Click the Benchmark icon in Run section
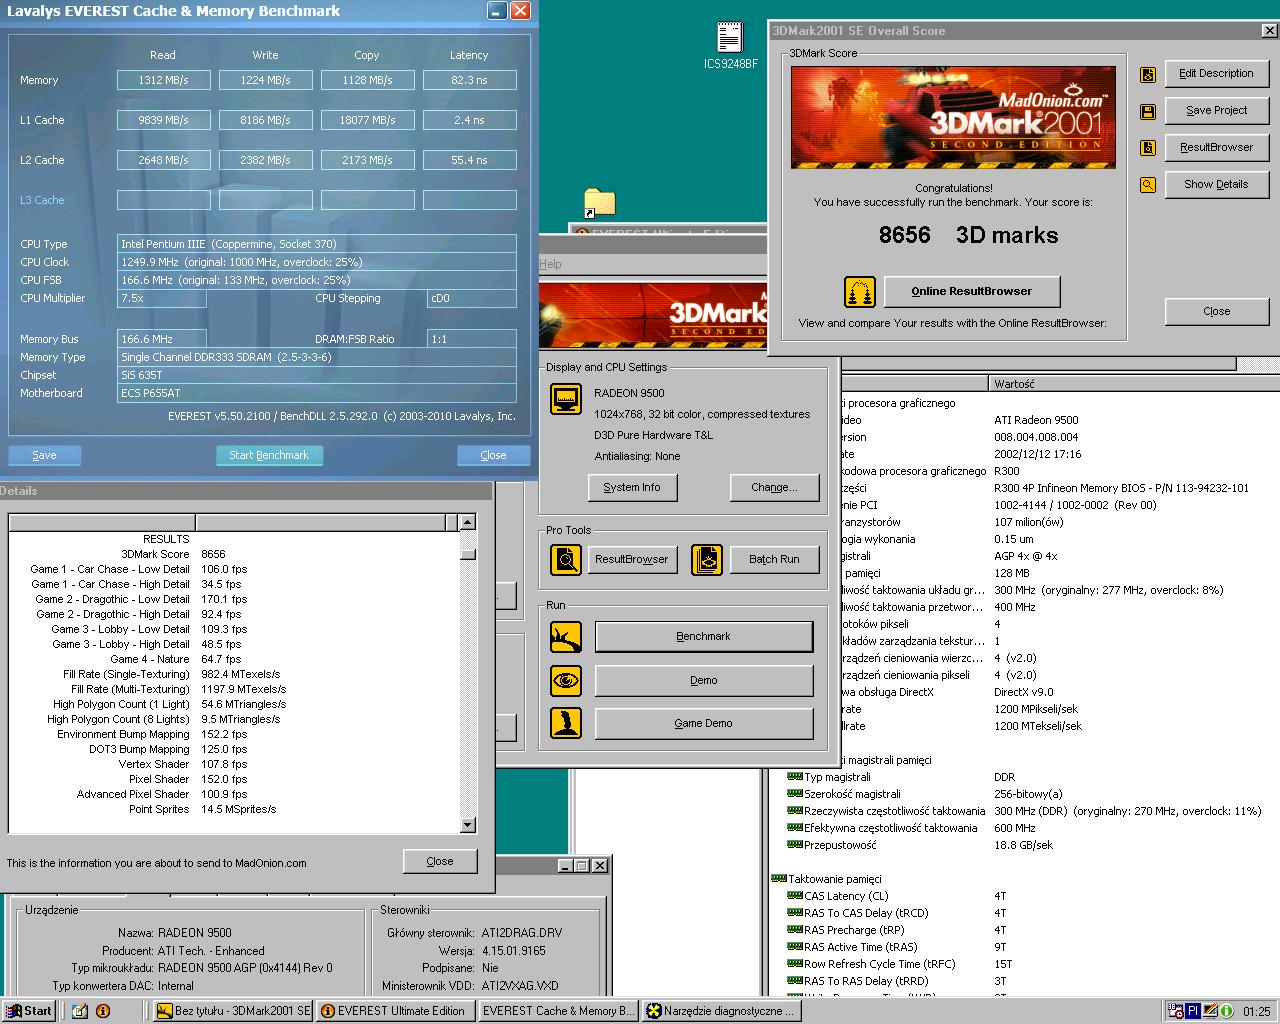This screenshot has width=1280, height=1024. (566, 637)
